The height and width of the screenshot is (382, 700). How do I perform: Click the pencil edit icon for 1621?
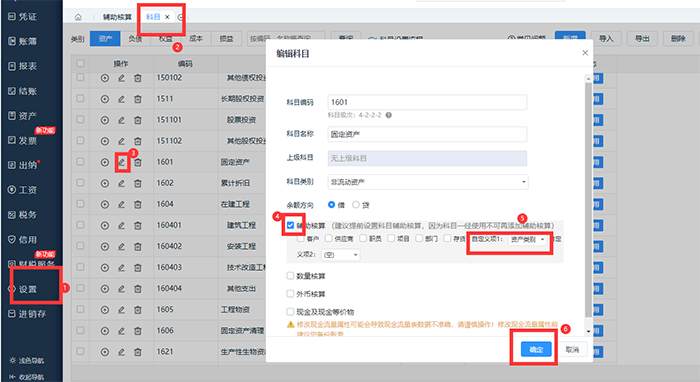pos(121,352)
